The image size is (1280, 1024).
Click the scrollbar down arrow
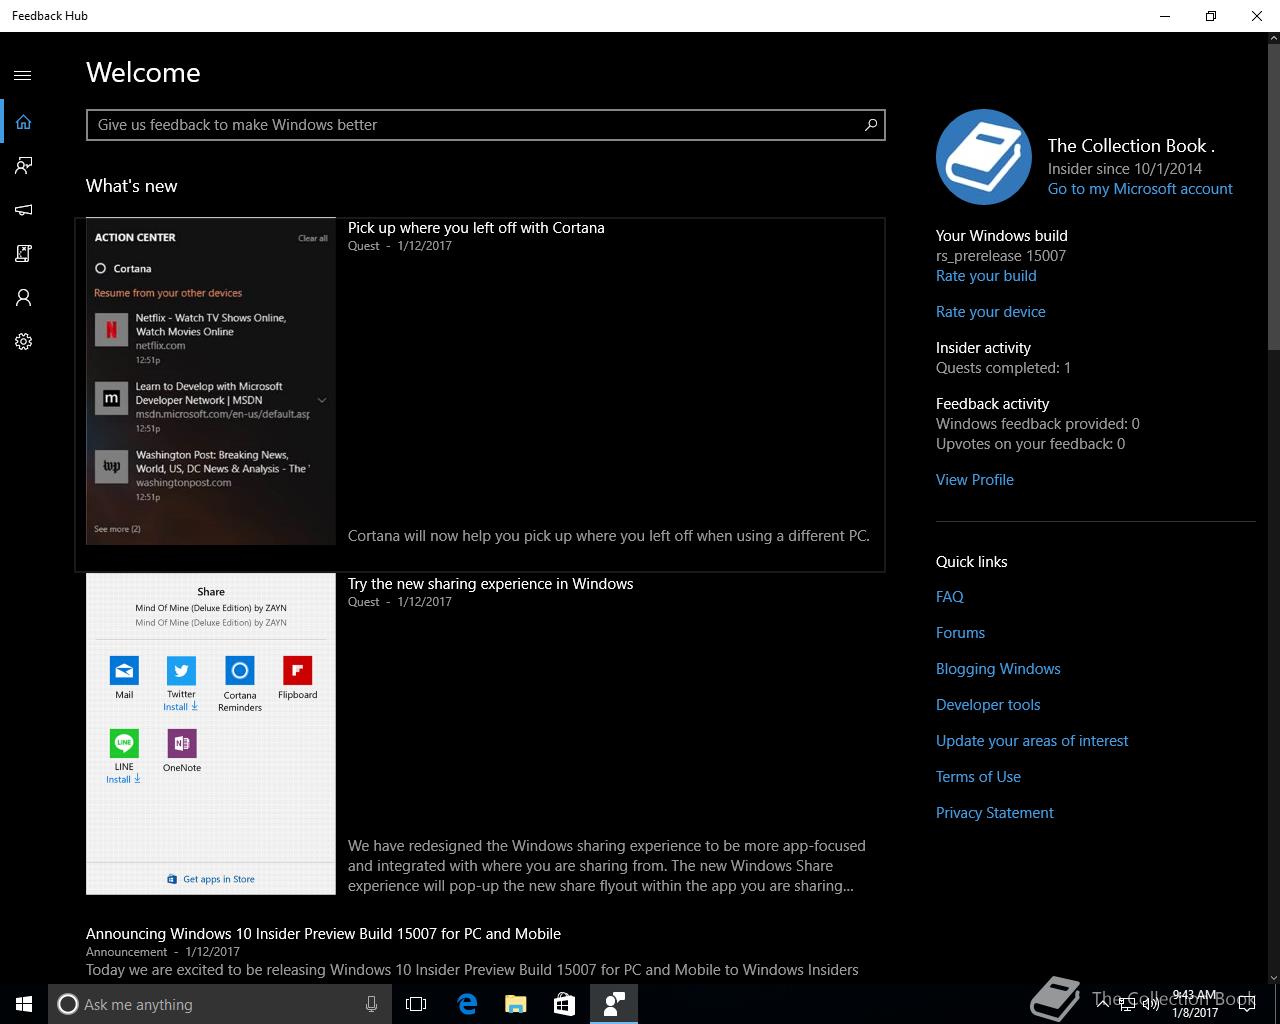pos(1273,977)
